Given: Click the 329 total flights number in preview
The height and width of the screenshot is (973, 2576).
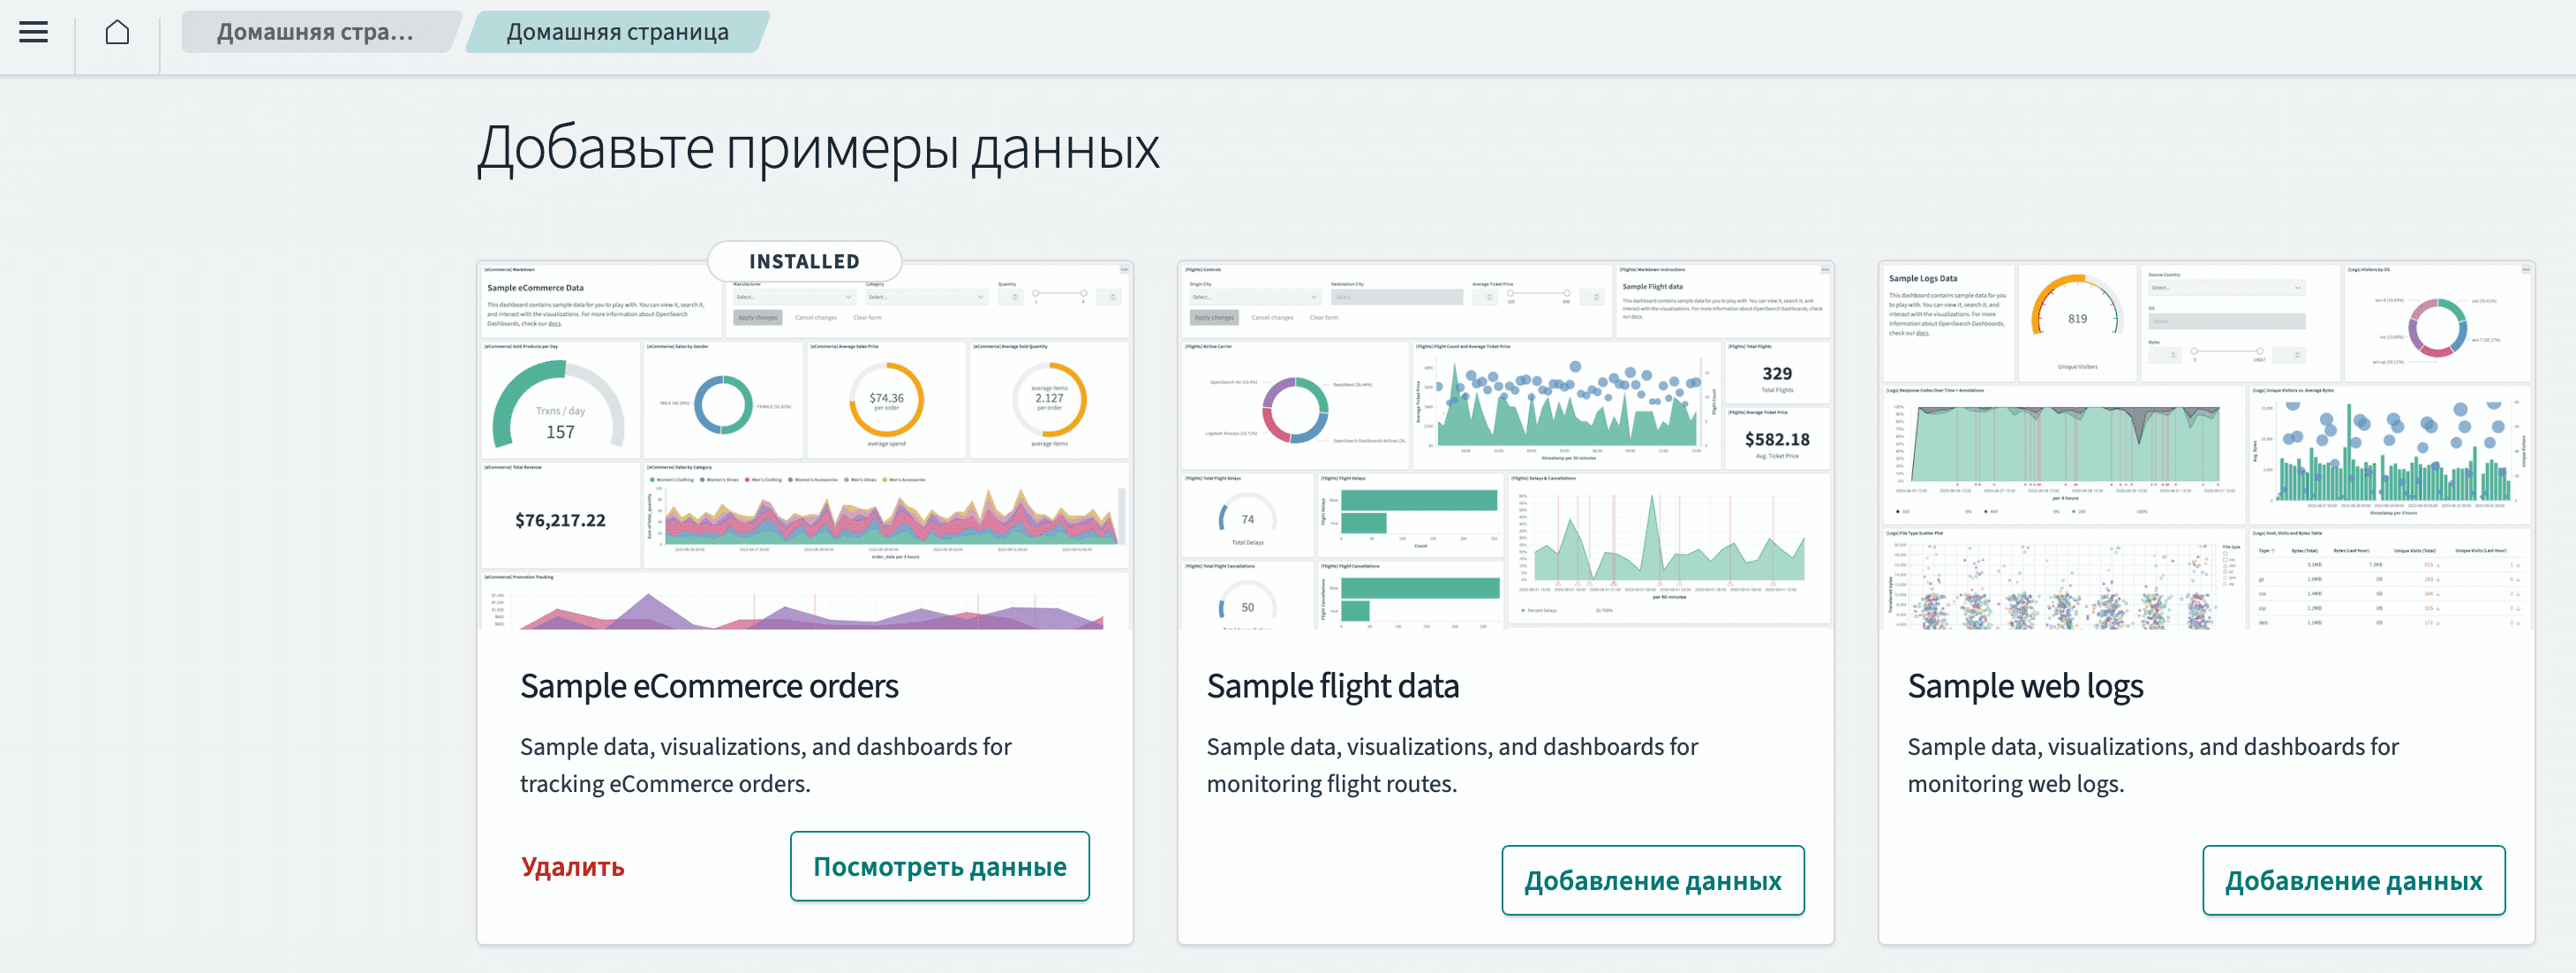Looking at the screenshot, I should point(1776,373).
